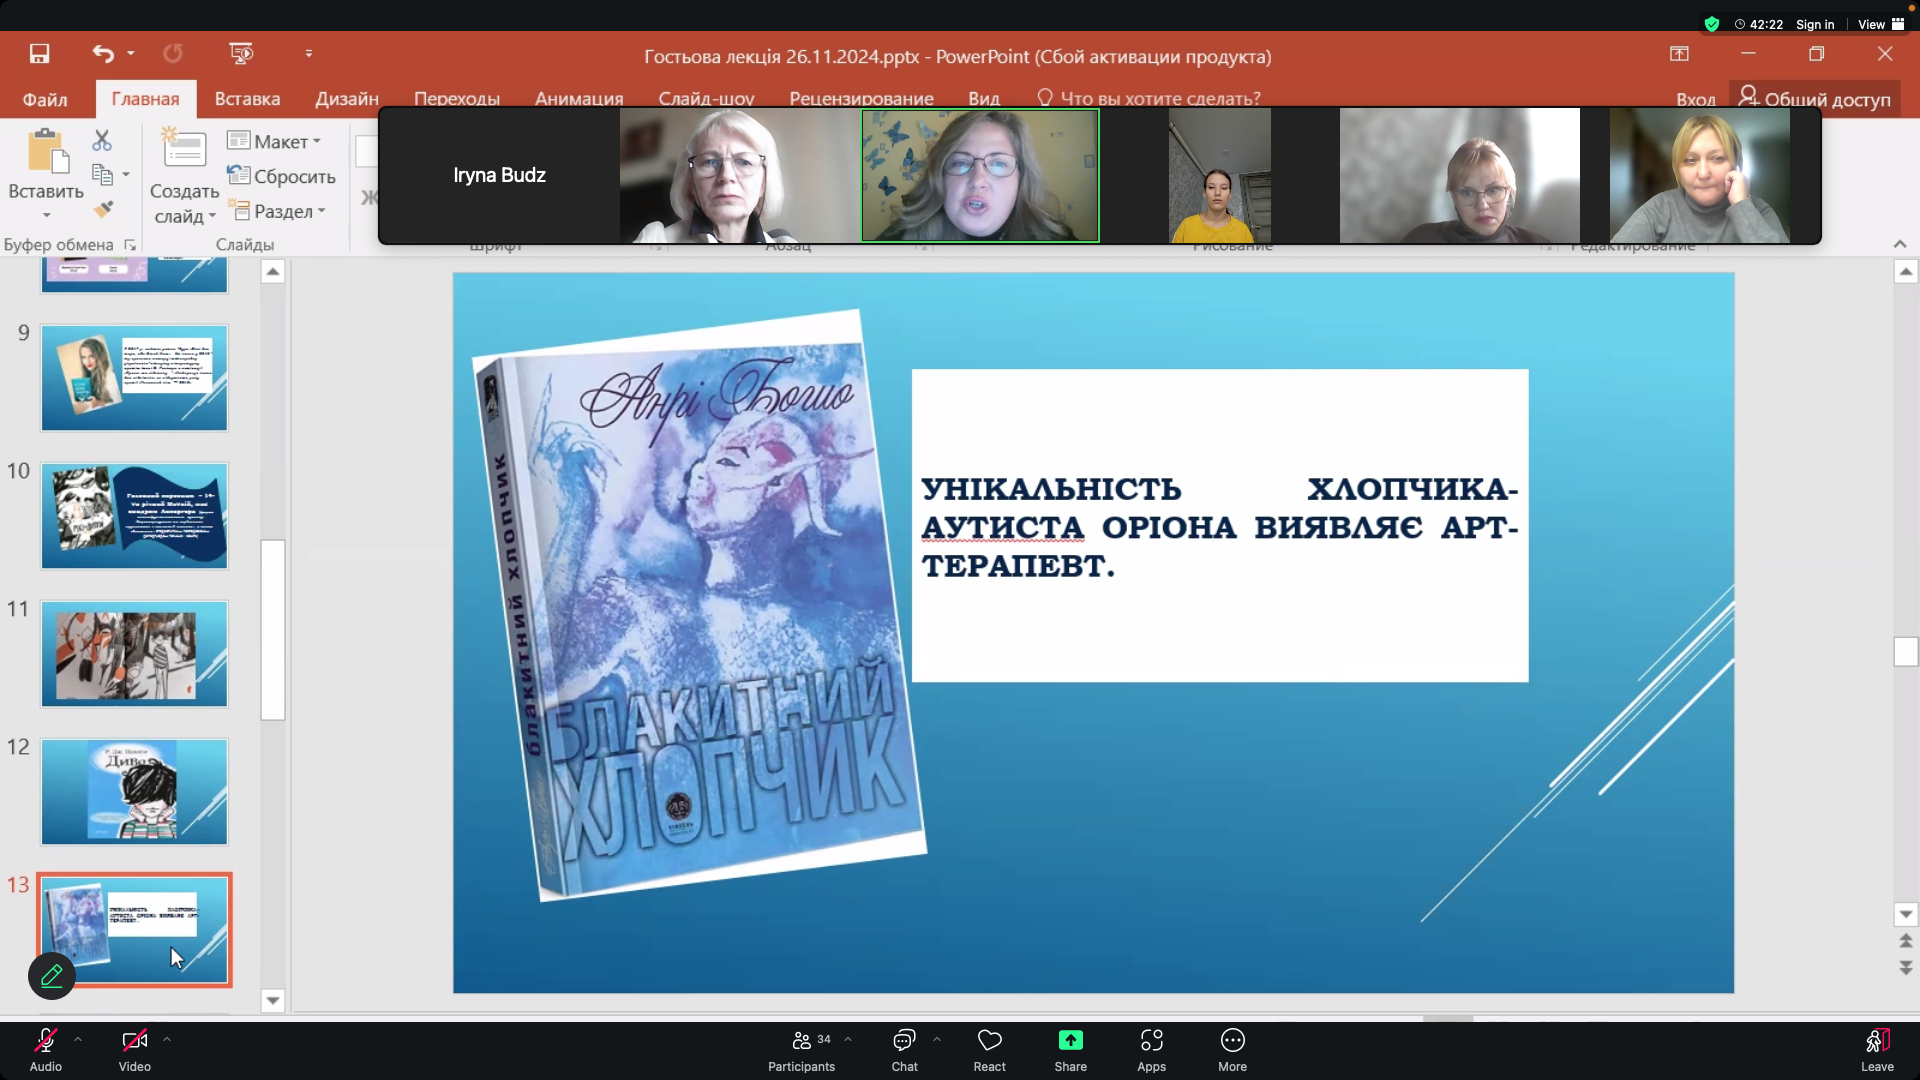Image resolution: width=1920 pixels, height=1080 pixels.
Task: Open the Макет layout dropdown
Action: [274, 141]
